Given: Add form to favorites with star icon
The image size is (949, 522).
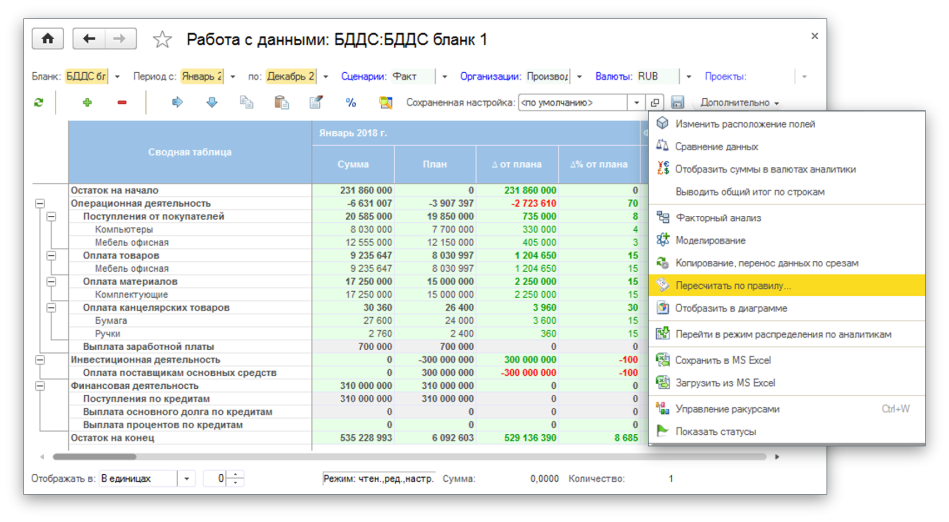Looking at the screenshot, I should 162,40.
